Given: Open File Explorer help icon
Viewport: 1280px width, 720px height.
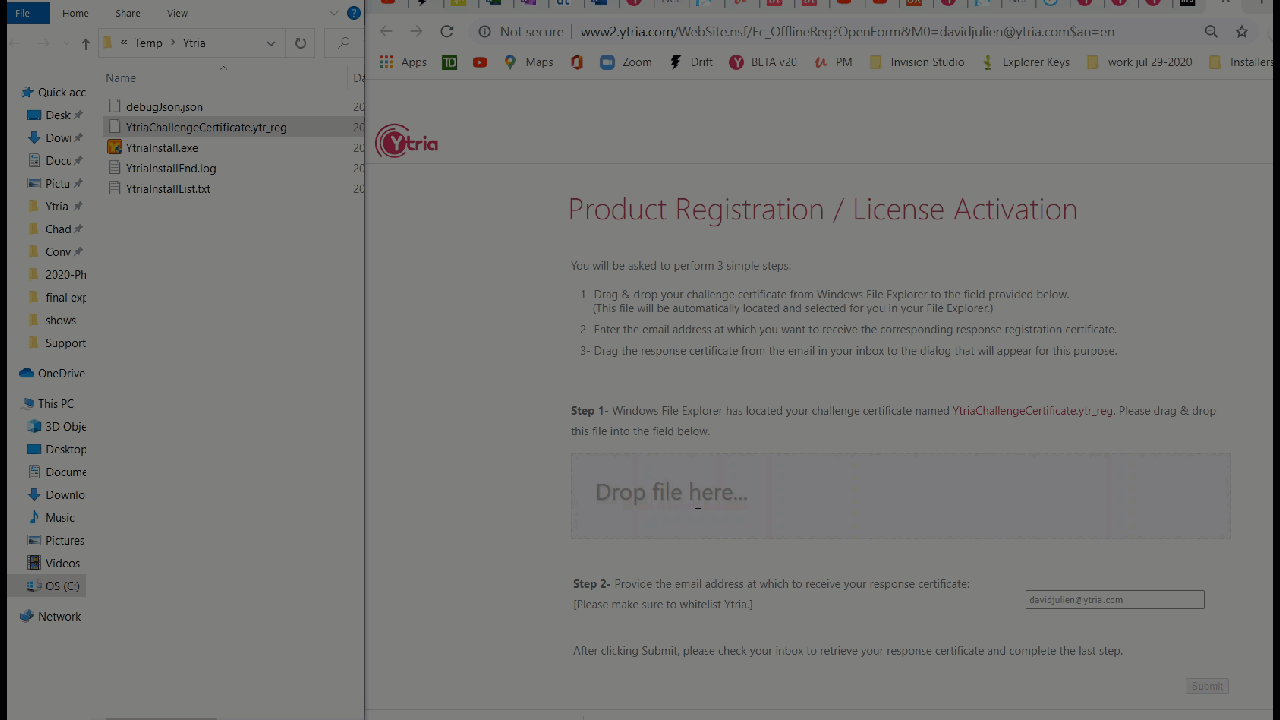Looking at the screenshot, I should coord(353,13).
